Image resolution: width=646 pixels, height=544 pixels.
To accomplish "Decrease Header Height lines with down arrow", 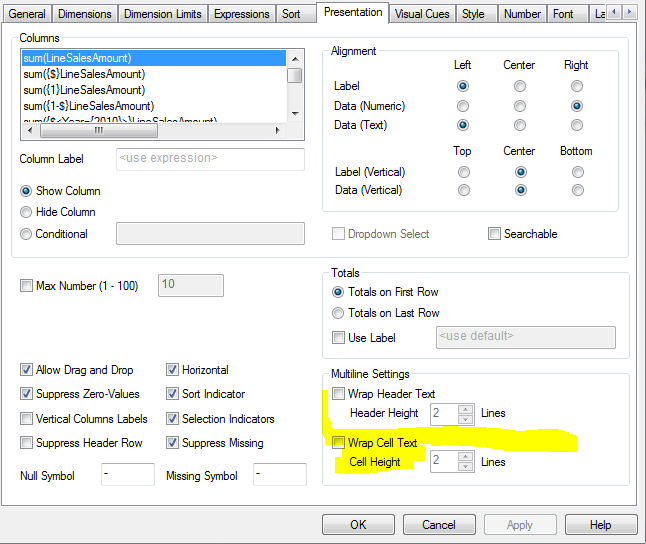I will pyautogui.click(x=466, y=420).
